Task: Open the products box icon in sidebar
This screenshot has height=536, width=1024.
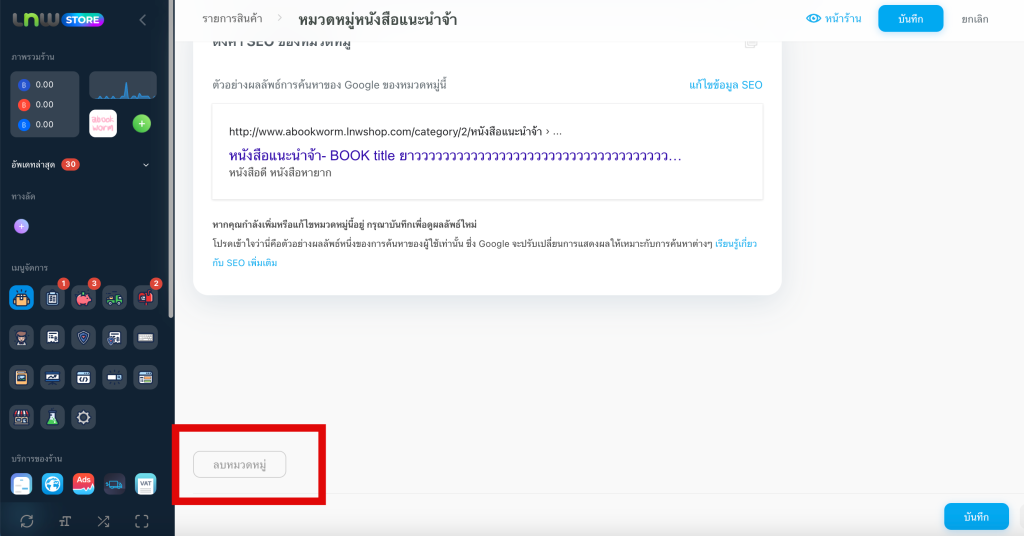Action: click(x=22, y=297)
